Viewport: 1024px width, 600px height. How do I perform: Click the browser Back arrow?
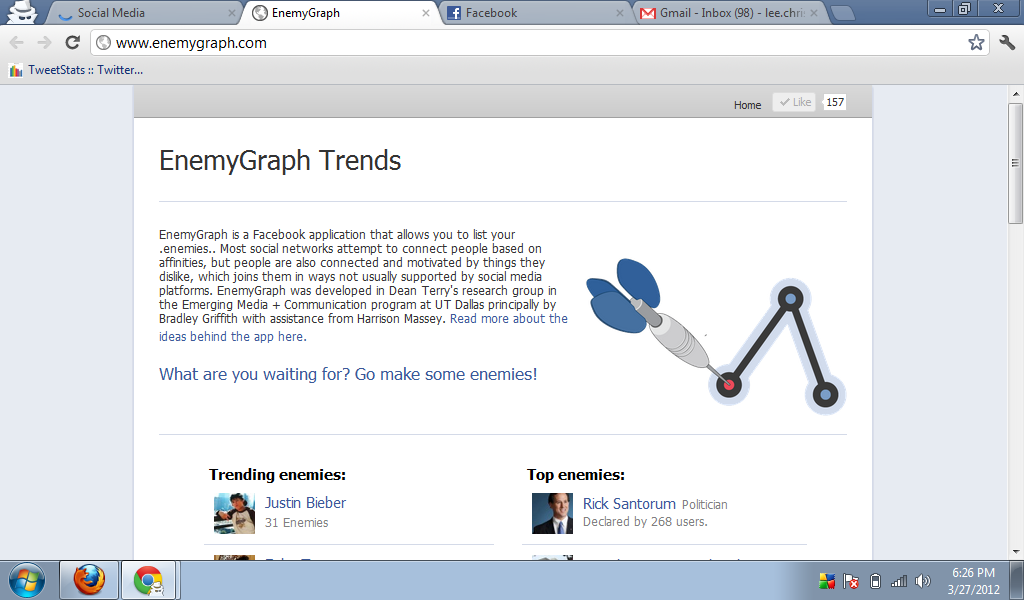pyautogui.click(x=17, y=43)
